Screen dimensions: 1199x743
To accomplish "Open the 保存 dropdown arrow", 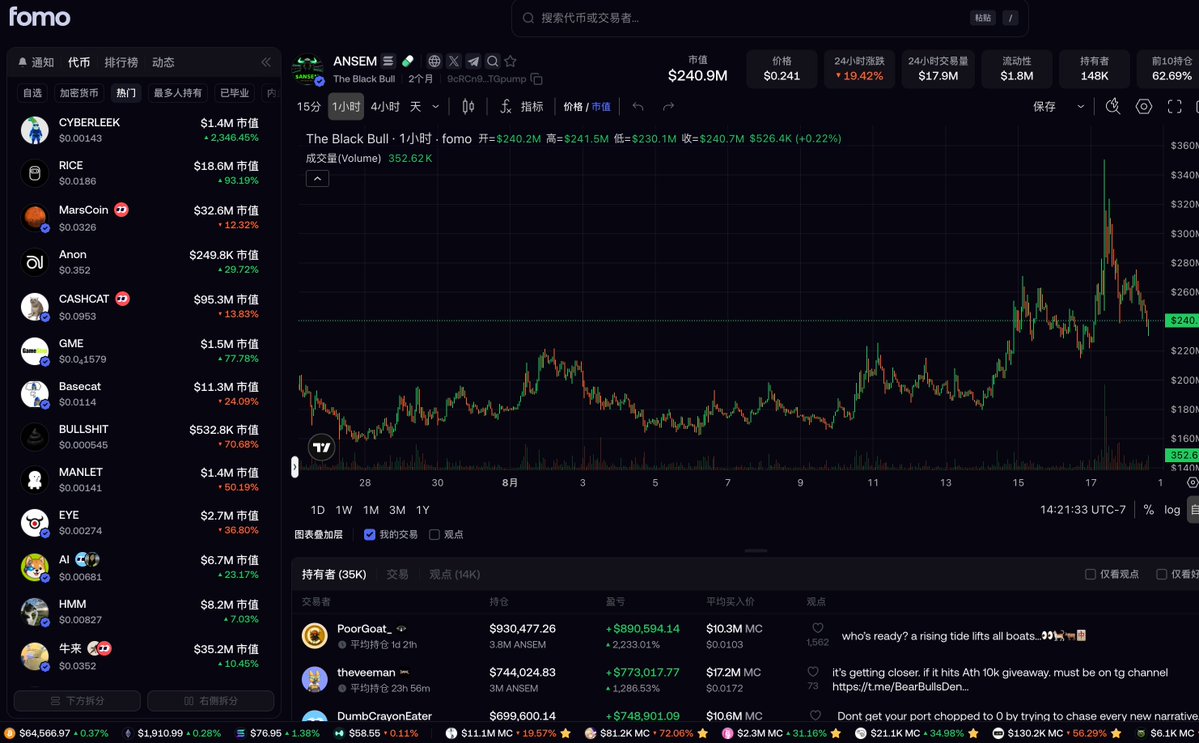I will pyautogui.click(x=1080, y=107).
